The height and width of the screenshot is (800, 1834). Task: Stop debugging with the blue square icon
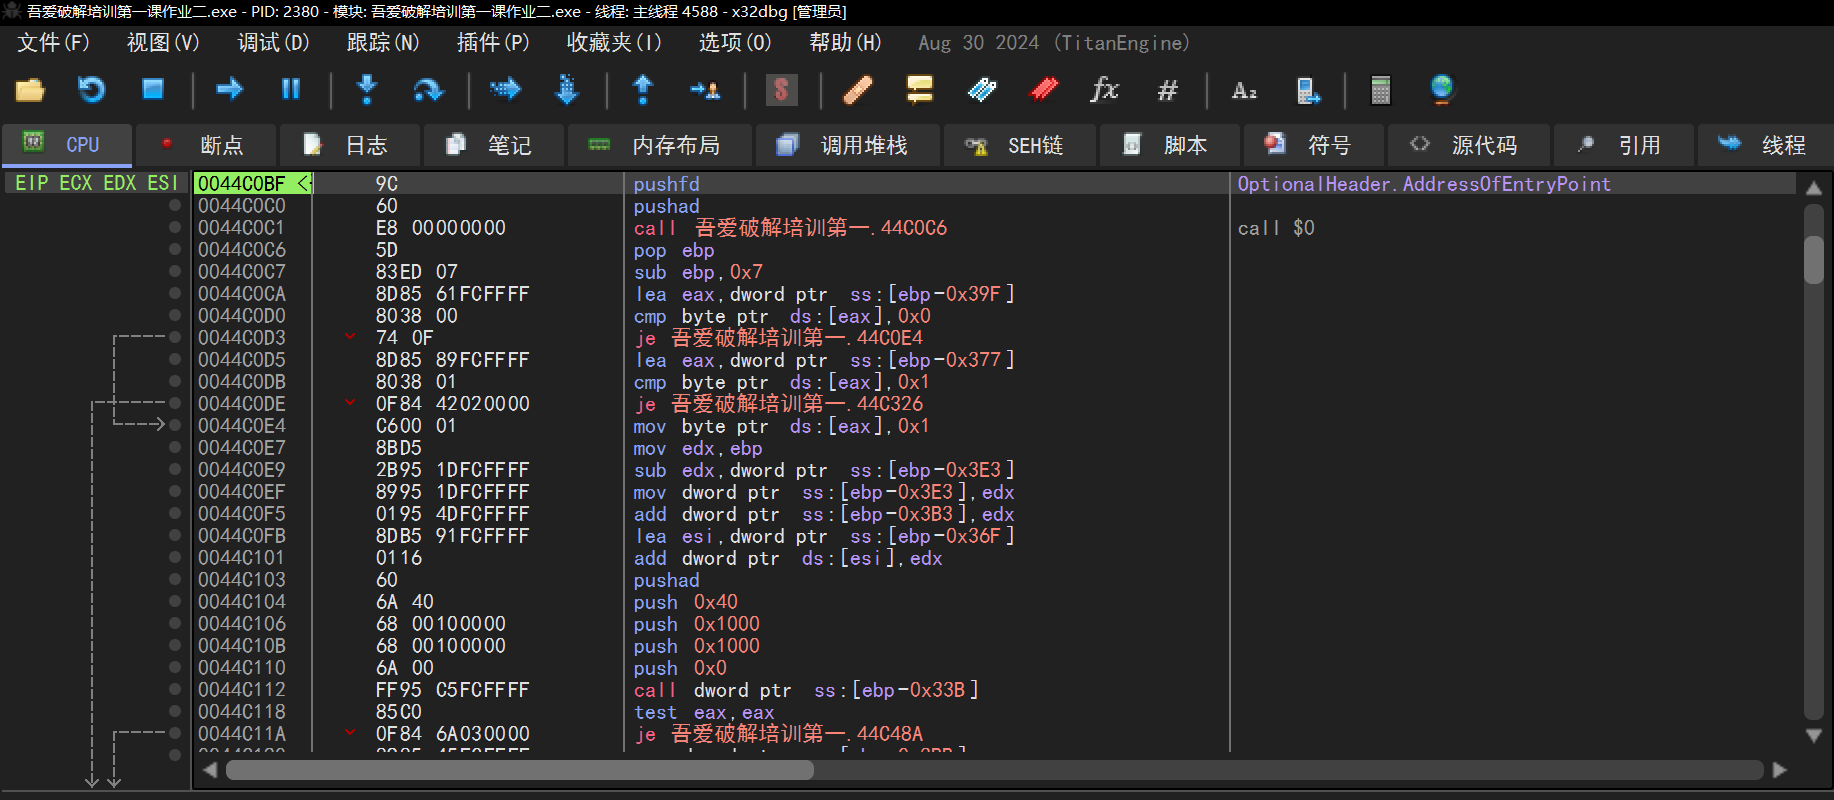click(153, 90)
